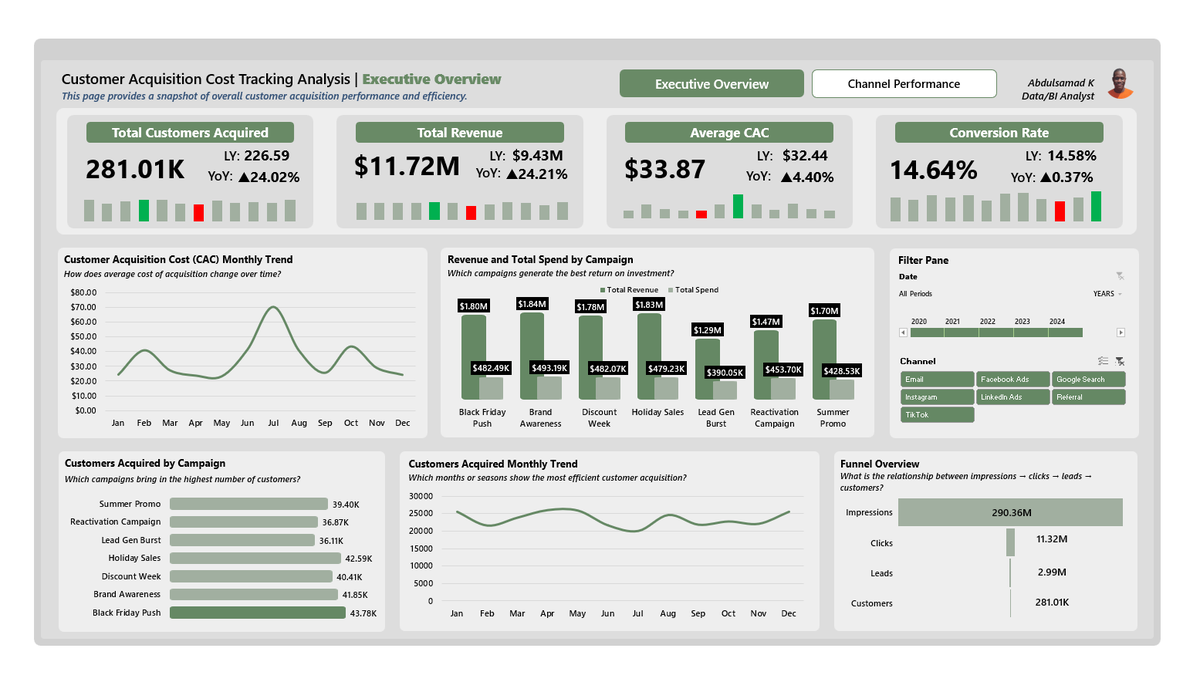
Task: Select the Referral channel button
Action: [1089, 397]
